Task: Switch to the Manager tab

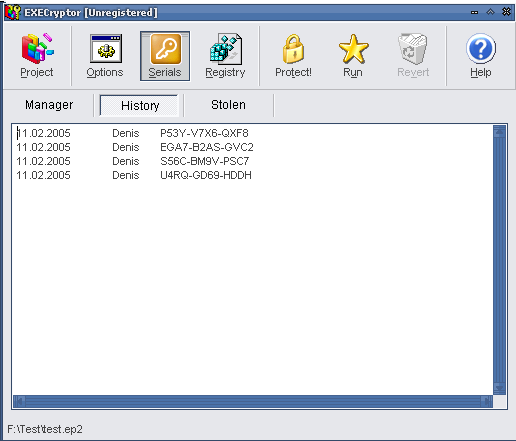Action: (x=49, y=105)
